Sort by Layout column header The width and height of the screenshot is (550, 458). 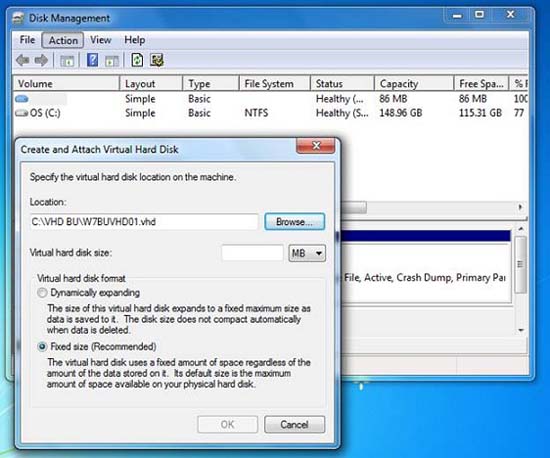tap(151, 83)
